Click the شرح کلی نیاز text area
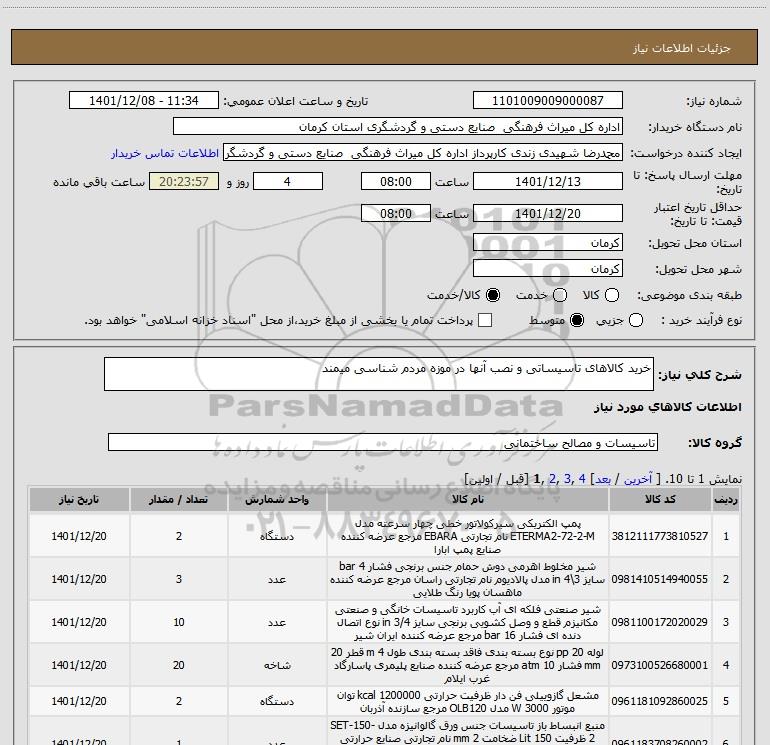The height and width of the screenshot is (745, 770). coord(379,374)
